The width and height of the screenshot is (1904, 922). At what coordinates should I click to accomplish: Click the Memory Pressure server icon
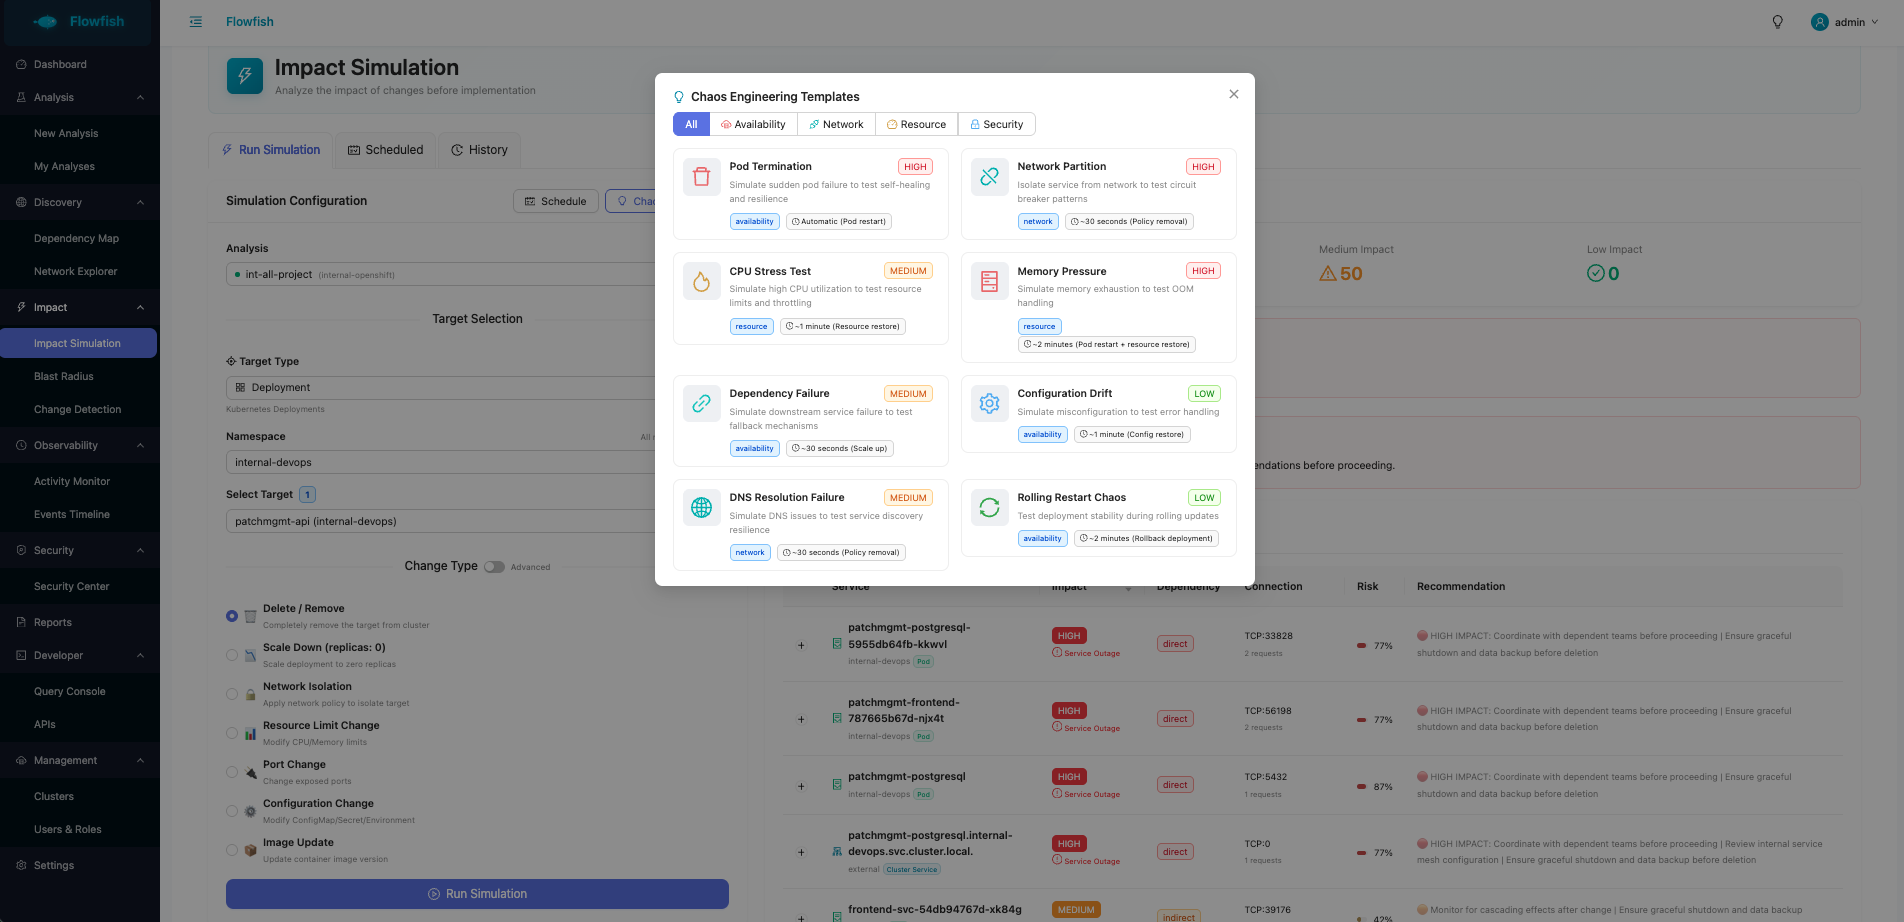(990, 281)
